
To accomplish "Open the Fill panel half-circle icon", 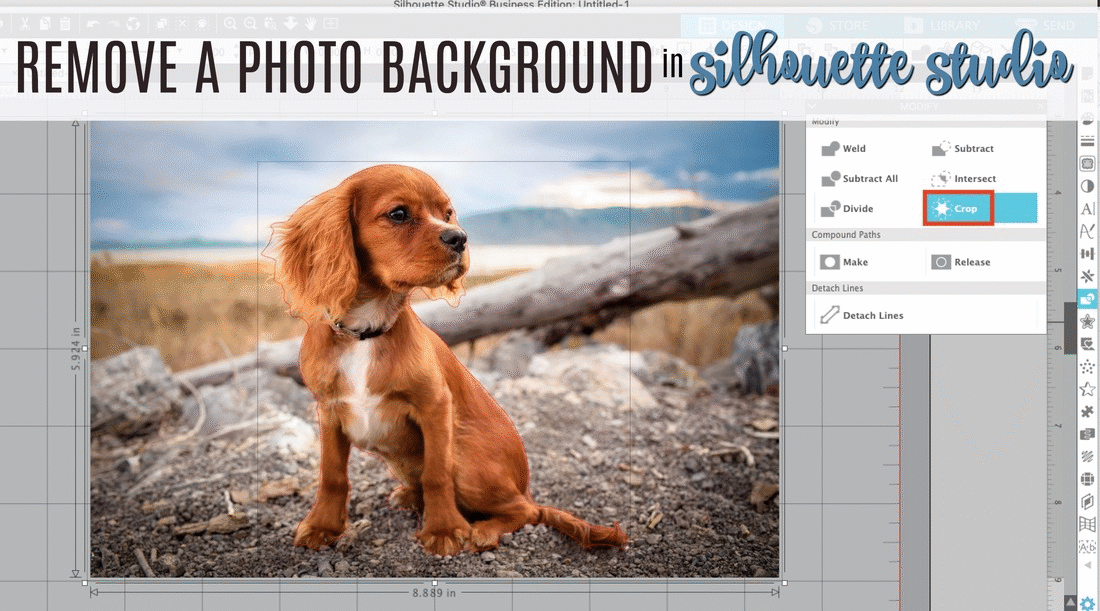I will point(1087,186).
